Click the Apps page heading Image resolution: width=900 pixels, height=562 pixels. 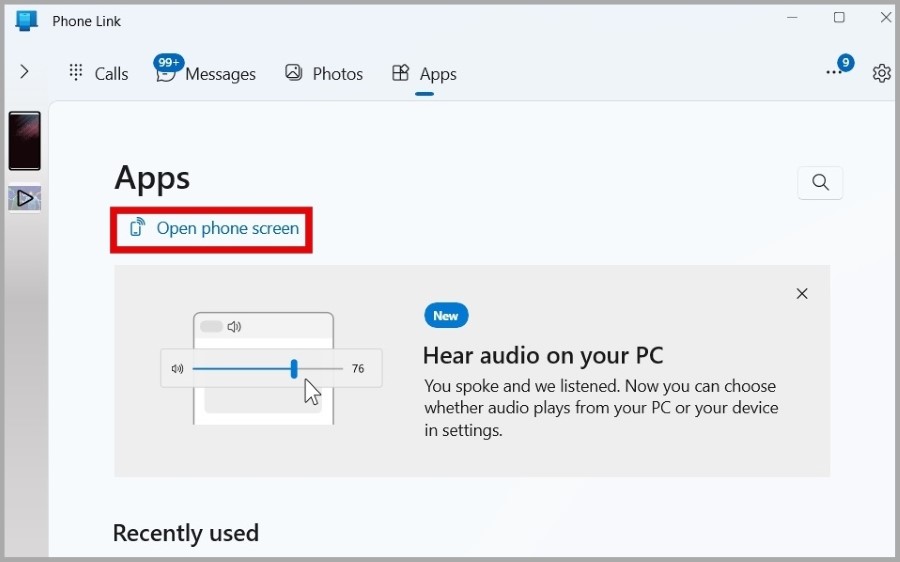coord(152,178)
